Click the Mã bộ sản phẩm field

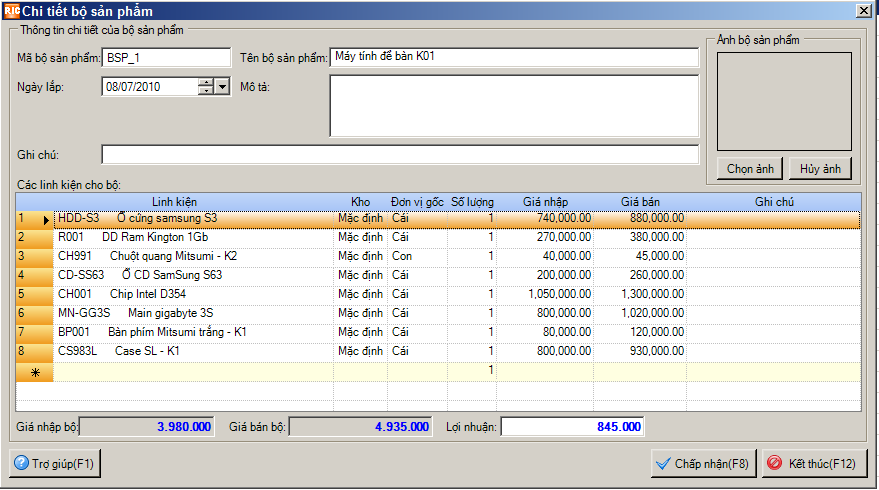coord(166,58)
